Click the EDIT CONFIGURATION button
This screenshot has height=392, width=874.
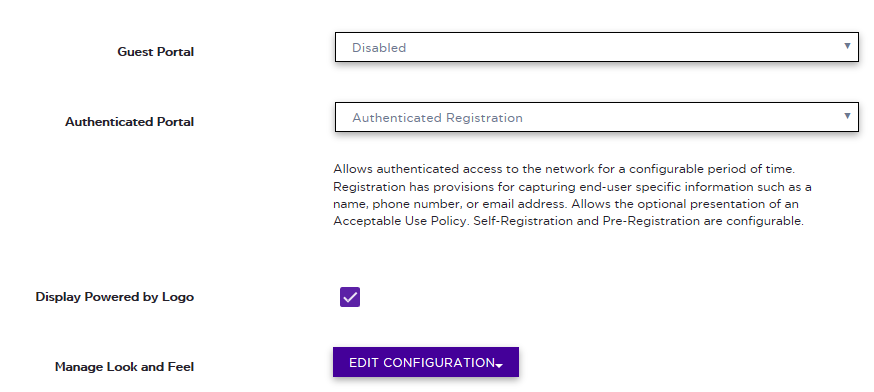426,362
